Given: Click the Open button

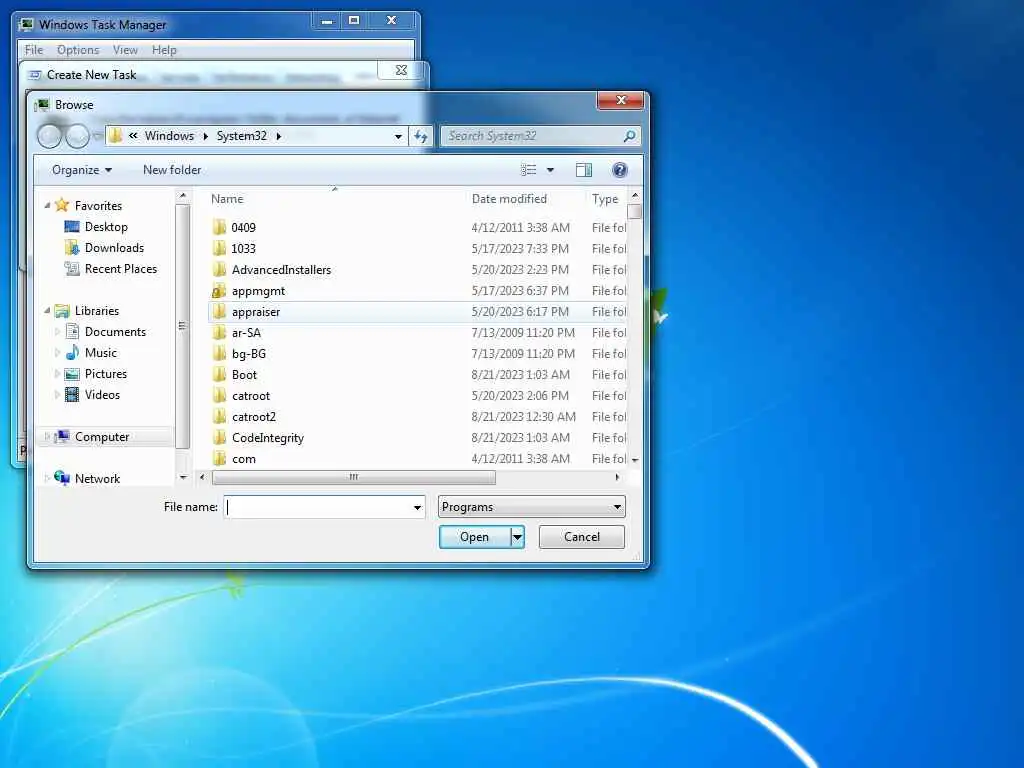Looking at the screenshot, I should point(475,537).
